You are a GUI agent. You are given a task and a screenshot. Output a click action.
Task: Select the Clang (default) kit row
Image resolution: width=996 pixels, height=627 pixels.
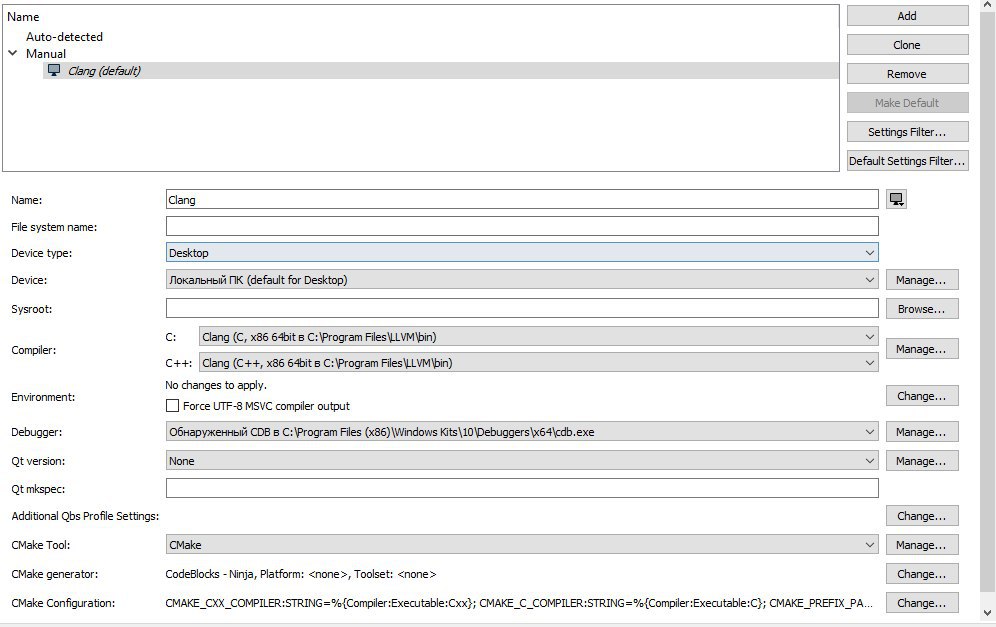point(441,71)
